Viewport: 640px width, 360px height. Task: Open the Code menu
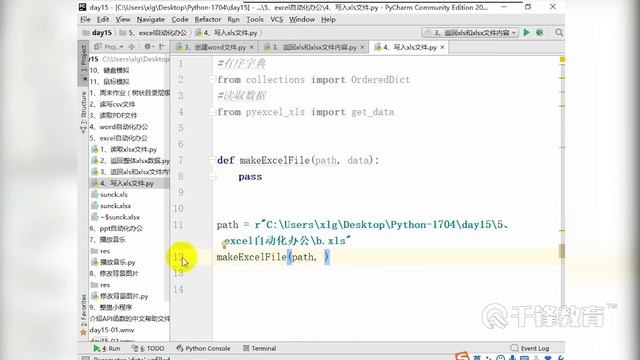click(180, 19)
